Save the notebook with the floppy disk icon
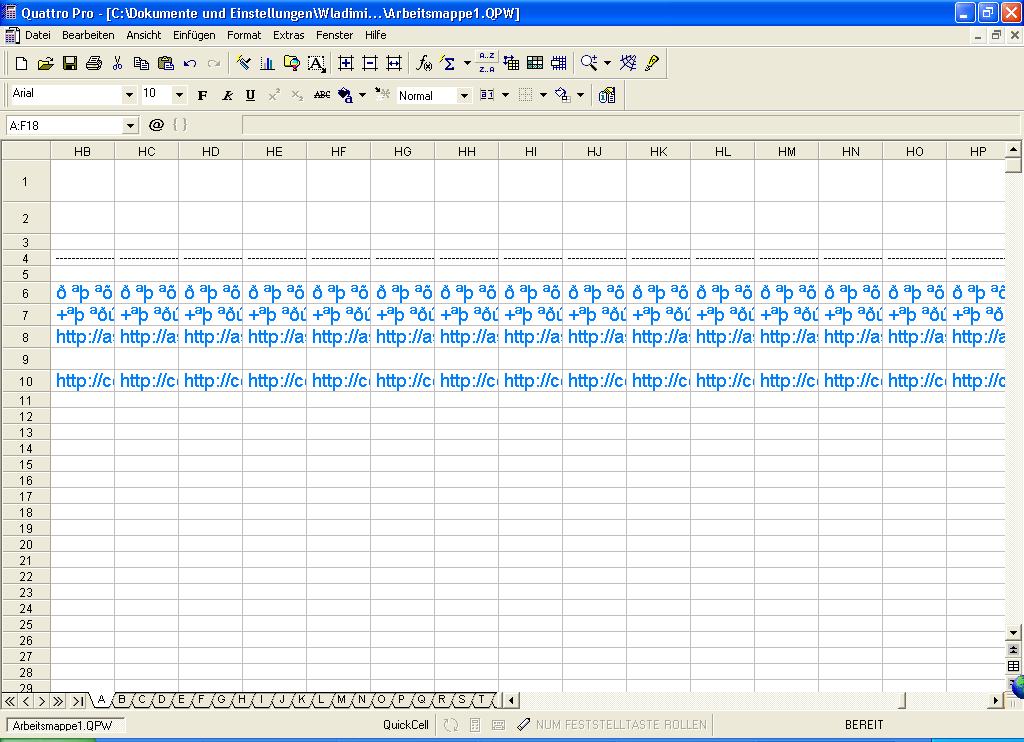Screen dimensions: 1024x742 70,63
